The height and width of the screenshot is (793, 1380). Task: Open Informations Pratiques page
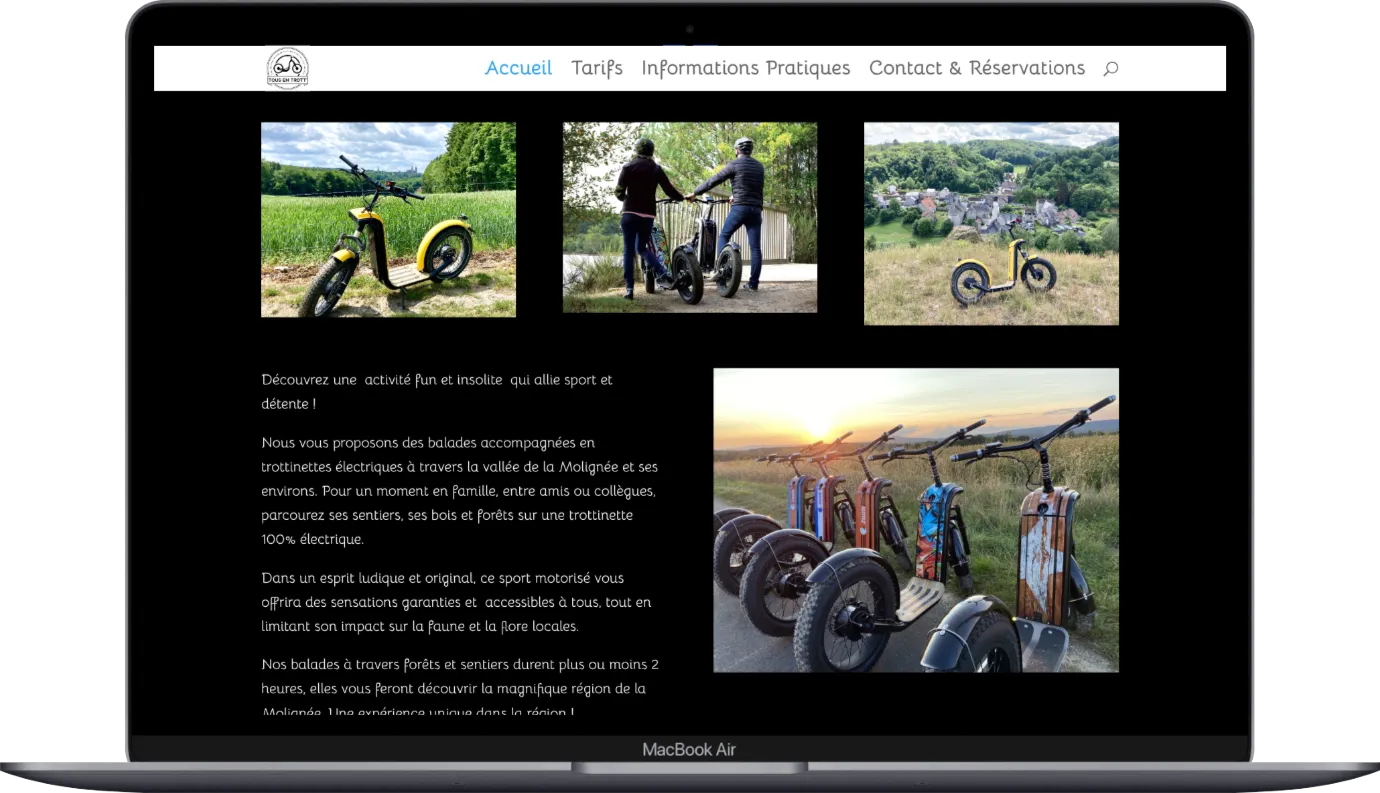point(746,68)
